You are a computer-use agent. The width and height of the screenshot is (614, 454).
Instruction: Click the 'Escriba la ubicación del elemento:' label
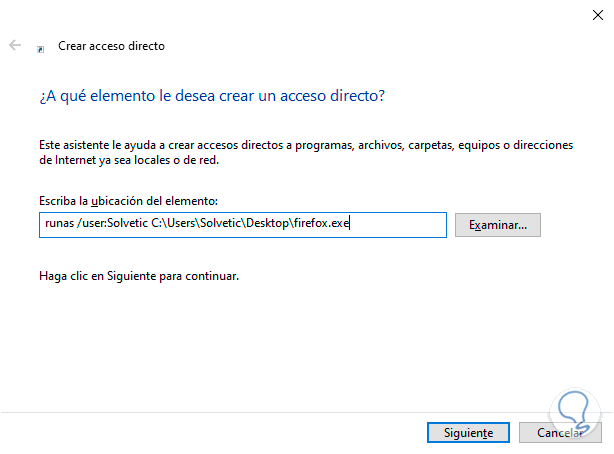127,202
